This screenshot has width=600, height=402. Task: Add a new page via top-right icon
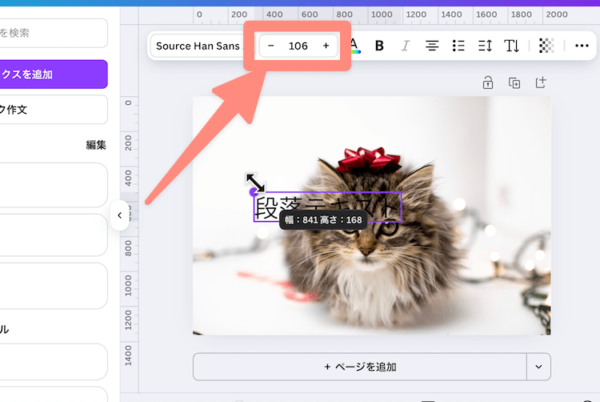click(x=541, y=83)
